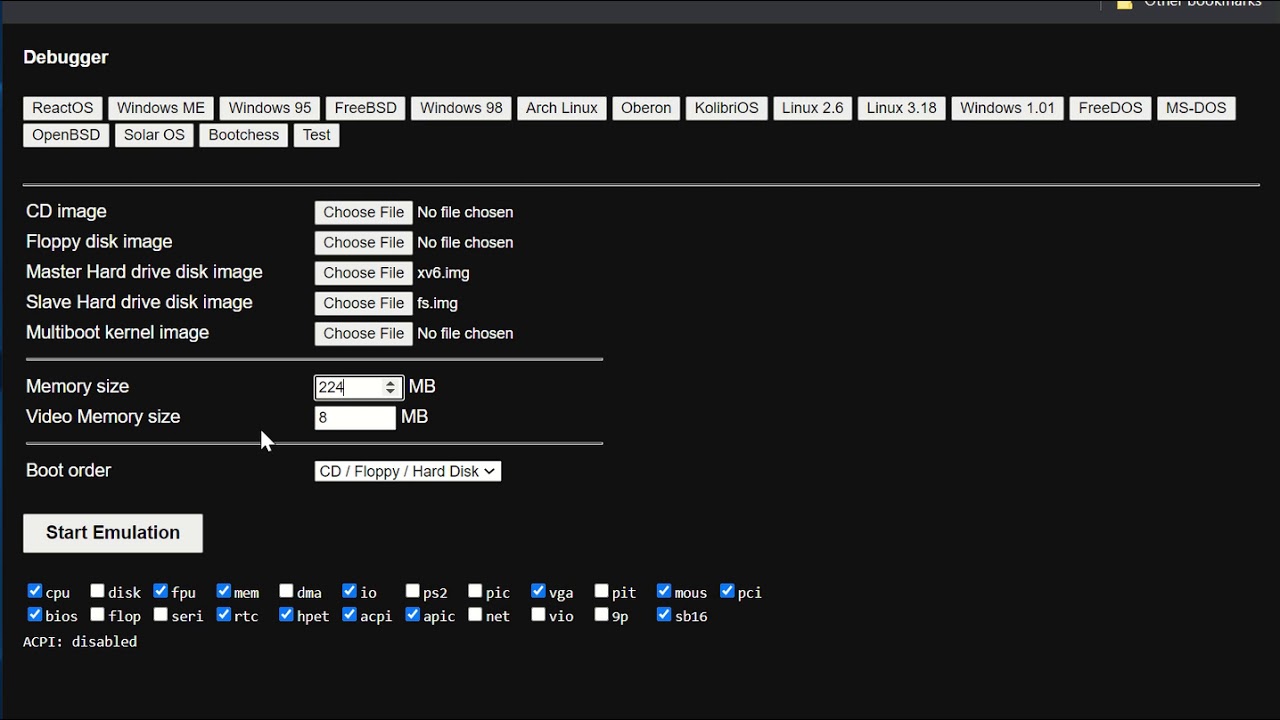Toggle the io checkbox
1280x720 pixels.
pyautogui.click(x=349, y=591)
